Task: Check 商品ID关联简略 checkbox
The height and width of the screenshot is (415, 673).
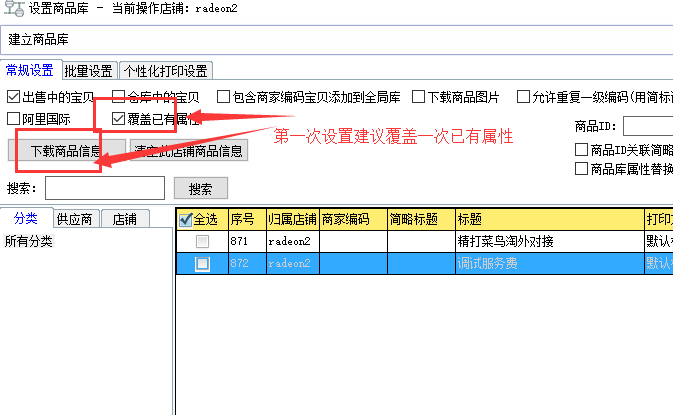Action: (581, 149)
